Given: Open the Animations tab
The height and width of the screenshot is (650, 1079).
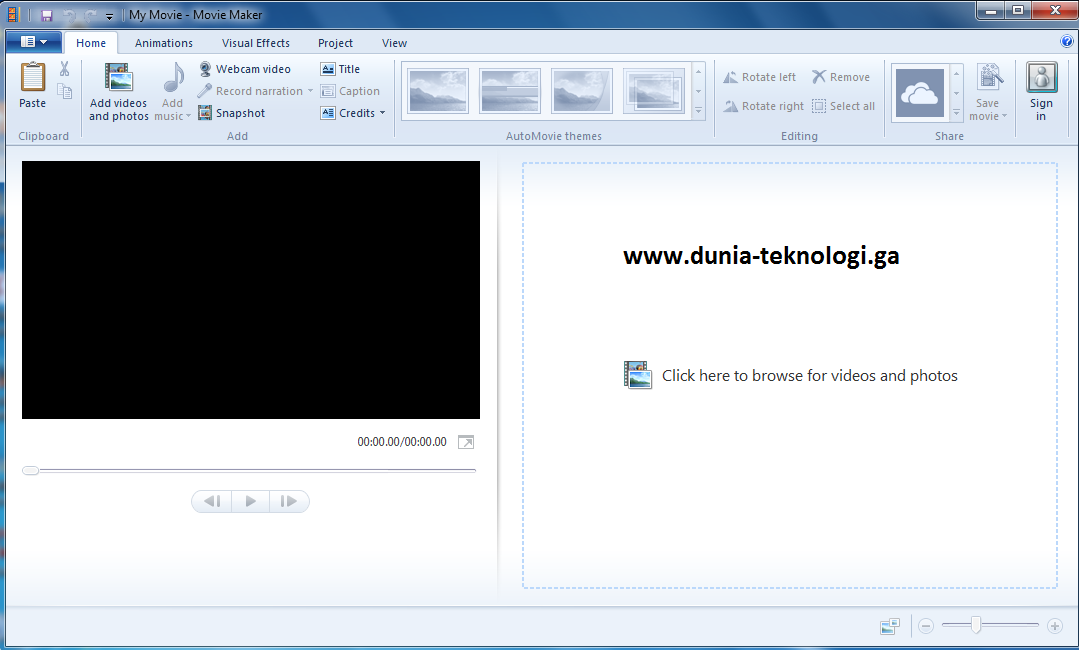Looking at the screenshot, I should [164, 43].
